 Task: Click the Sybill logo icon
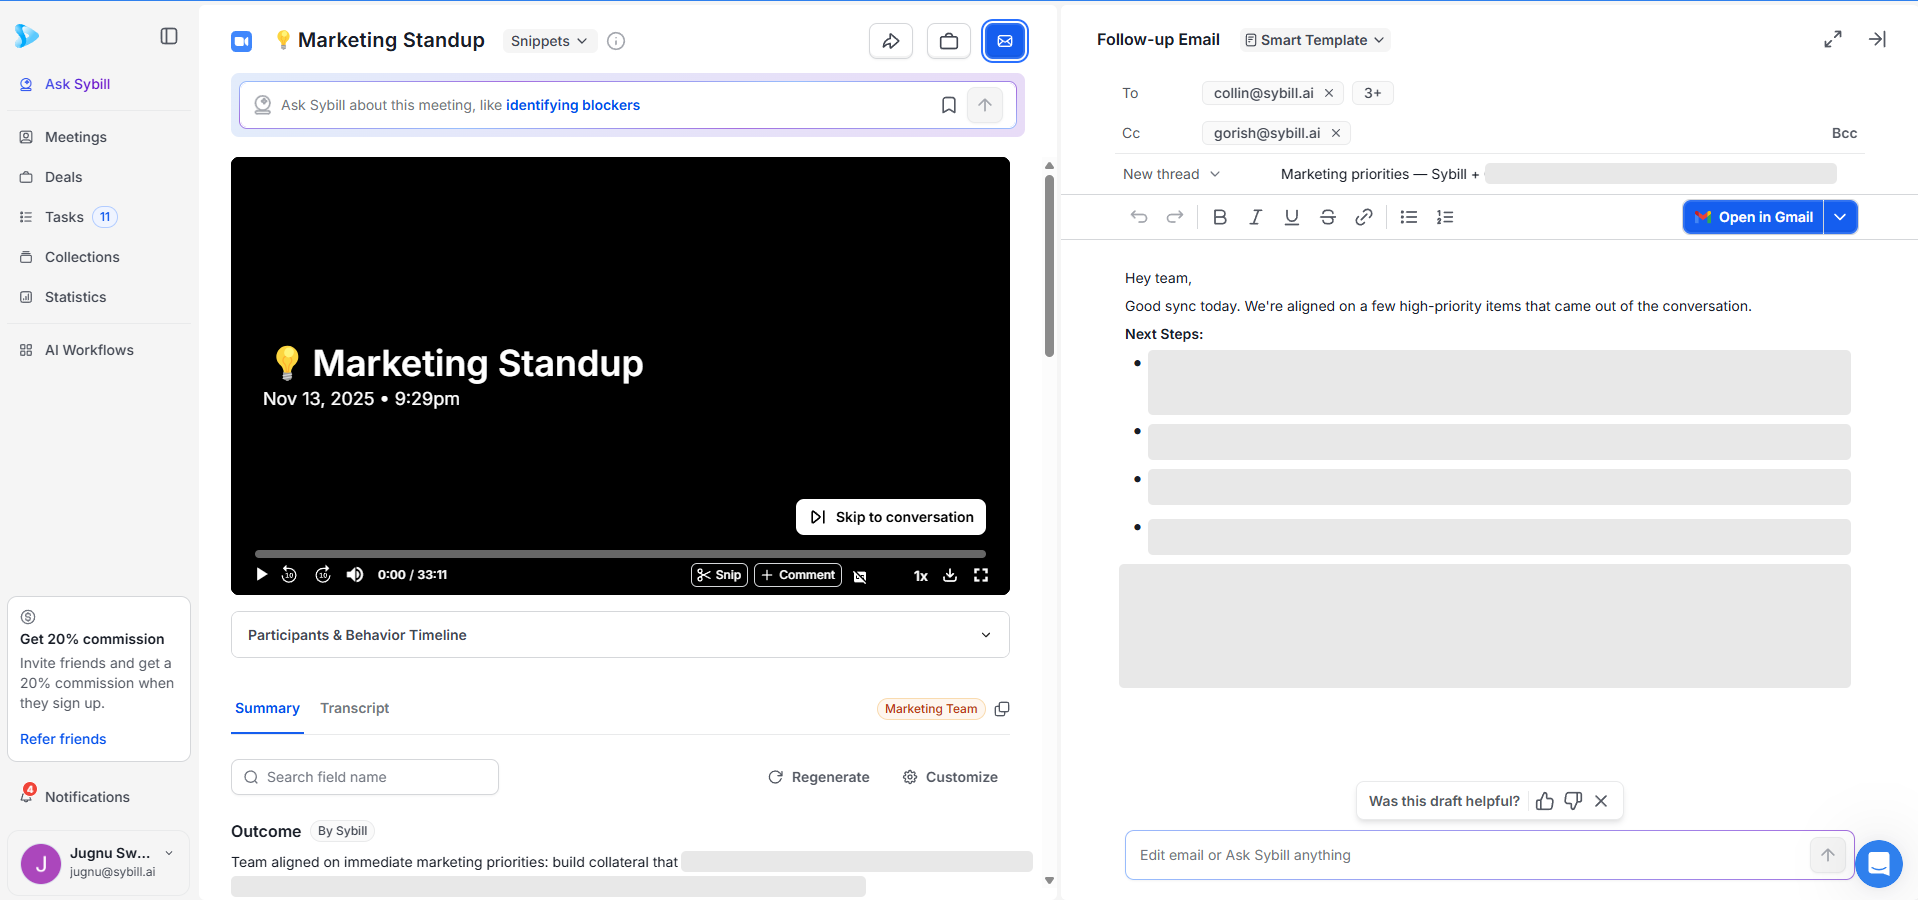pyautogui.click(x=27, y=36)
